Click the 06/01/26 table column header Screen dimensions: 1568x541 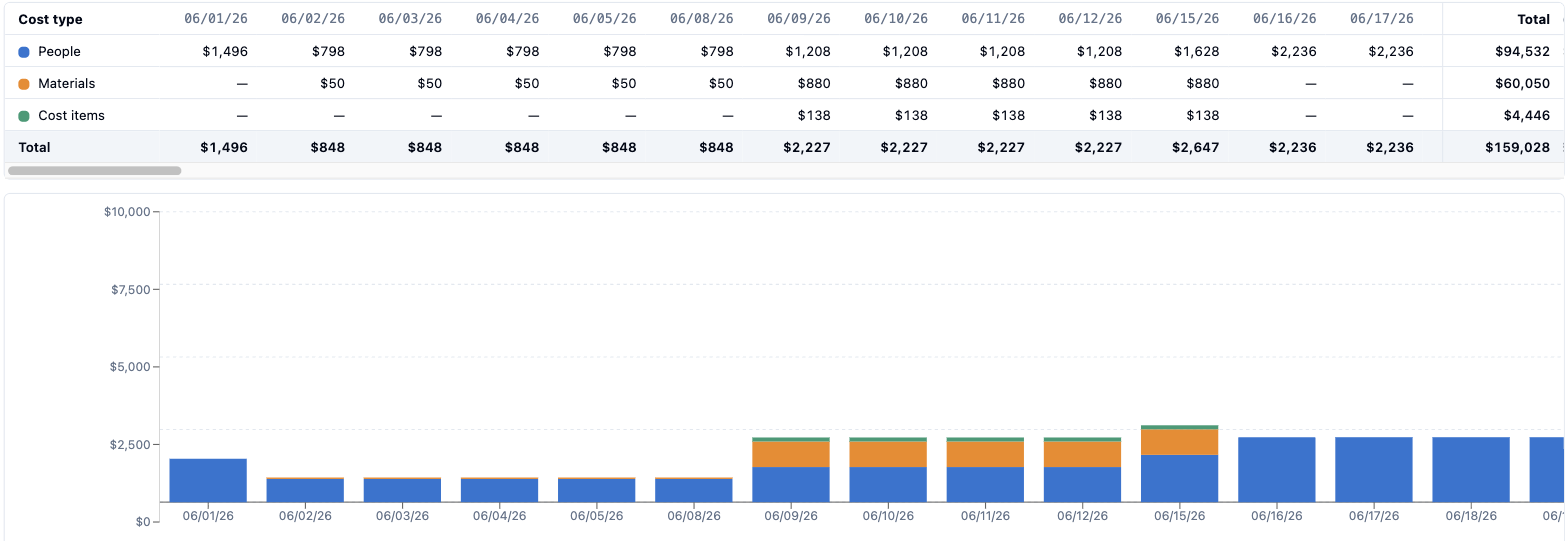click(x=216, y=19)
